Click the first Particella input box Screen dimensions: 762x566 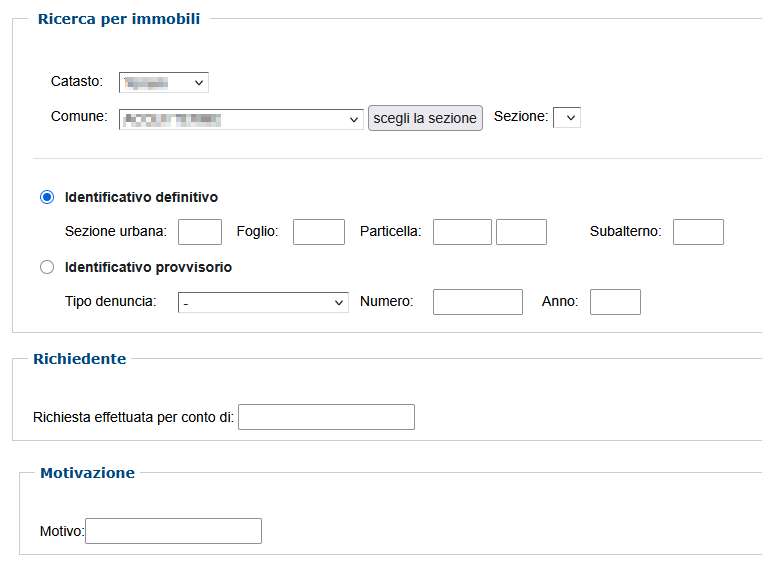coord(462,232)
